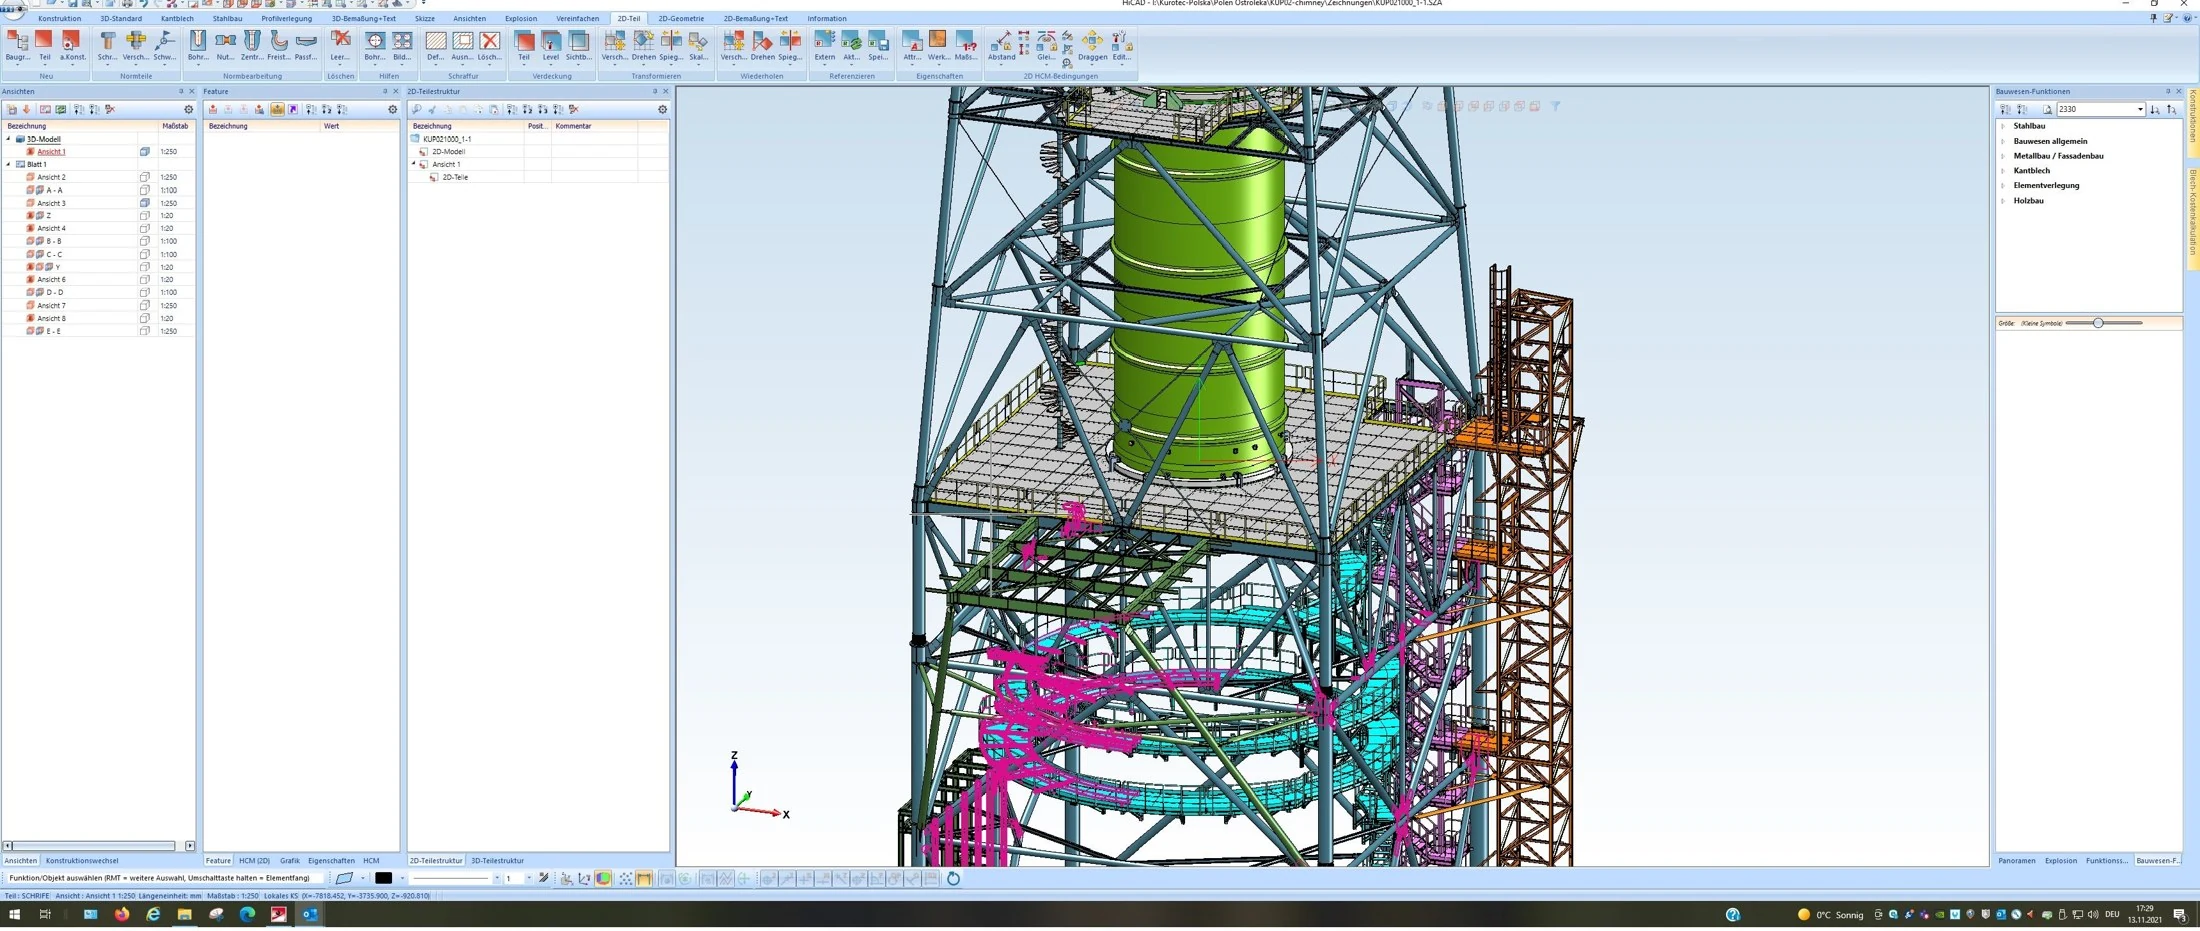Toggle the highlighted snap-frame icon in bottom toolbar
Image resolution: width=2200 pixels, height=931 pixels.
[x=644, y=879]
